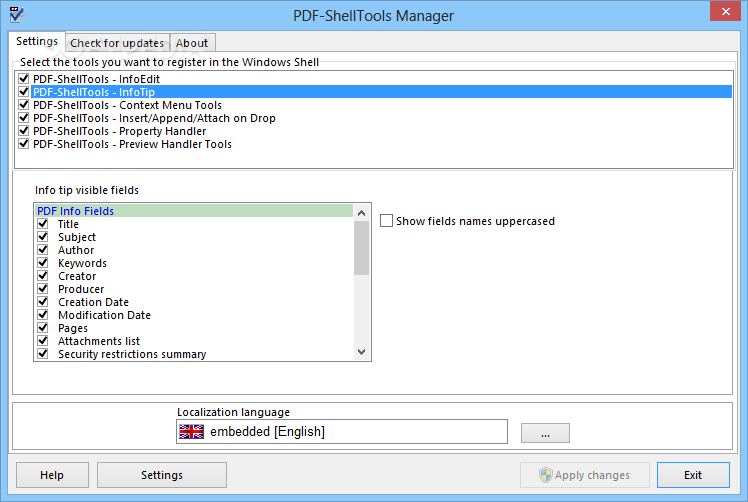Image resolution: width=748 pixels, height=502 pixels.
Task: Uncheck the Subject field checkbox
Action: 43,237
